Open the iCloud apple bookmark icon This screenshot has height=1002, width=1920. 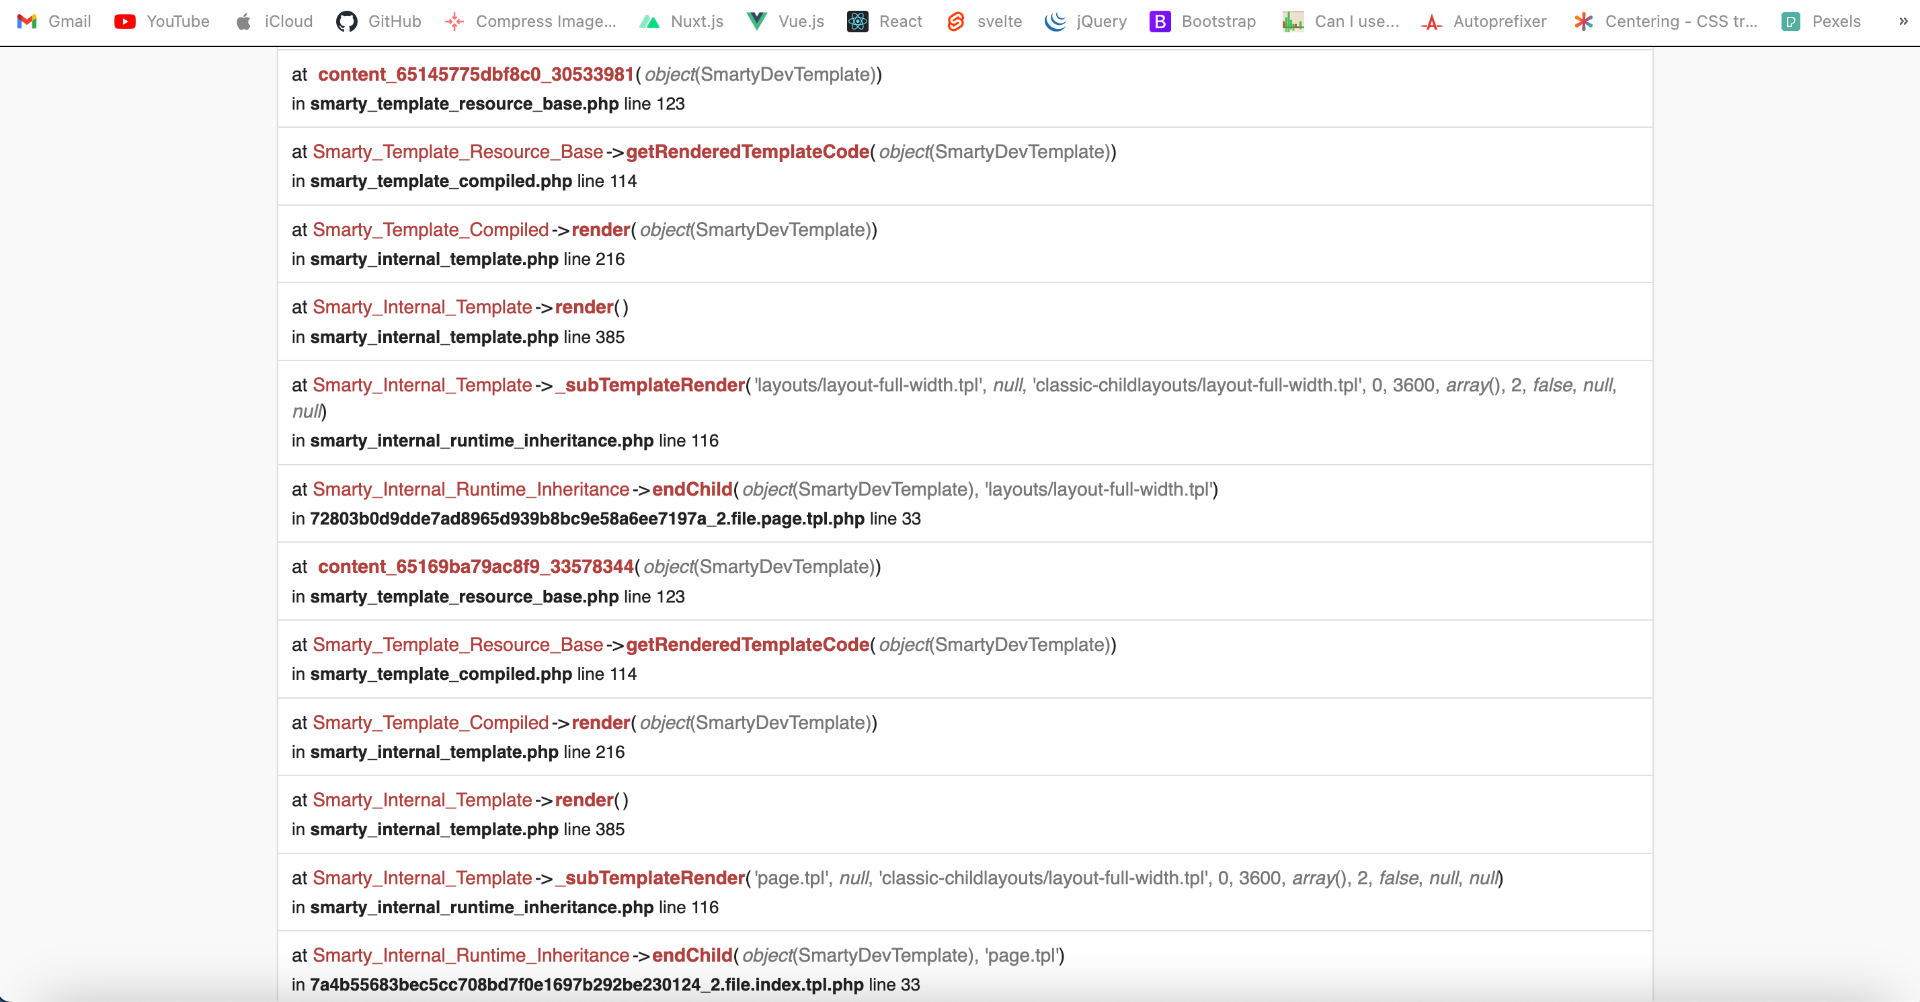[243, 21]
